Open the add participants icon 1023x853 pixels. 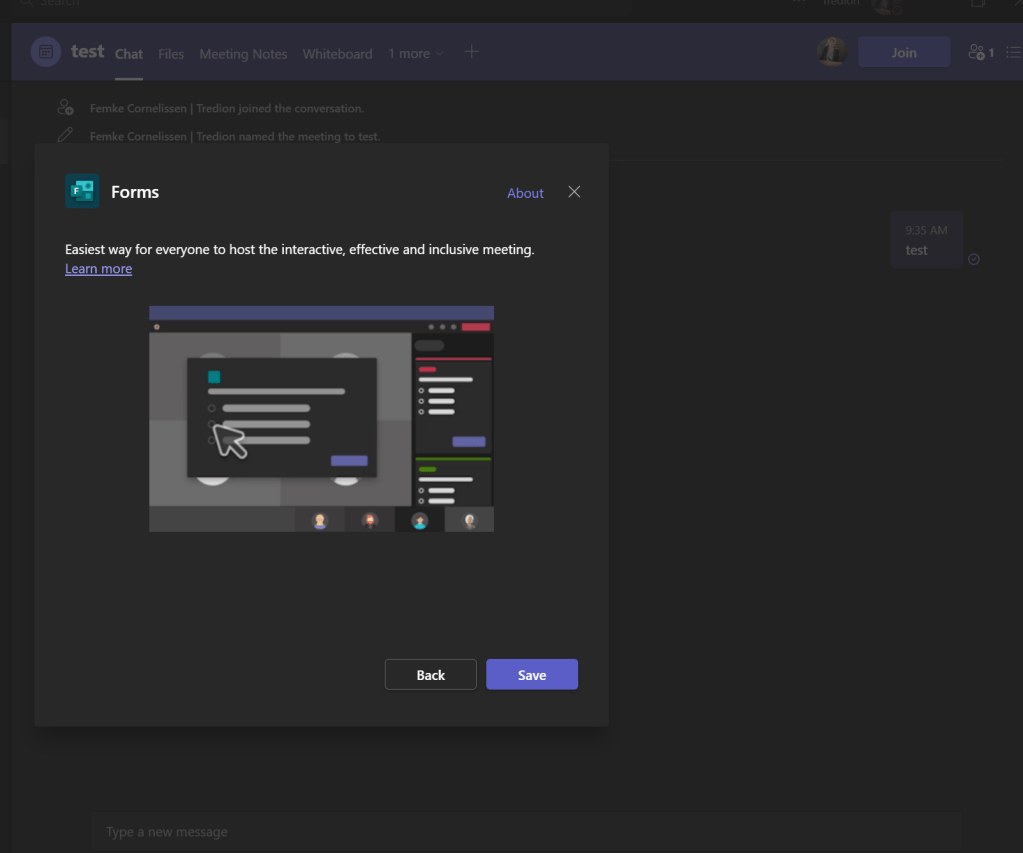[x=979, y=52]
